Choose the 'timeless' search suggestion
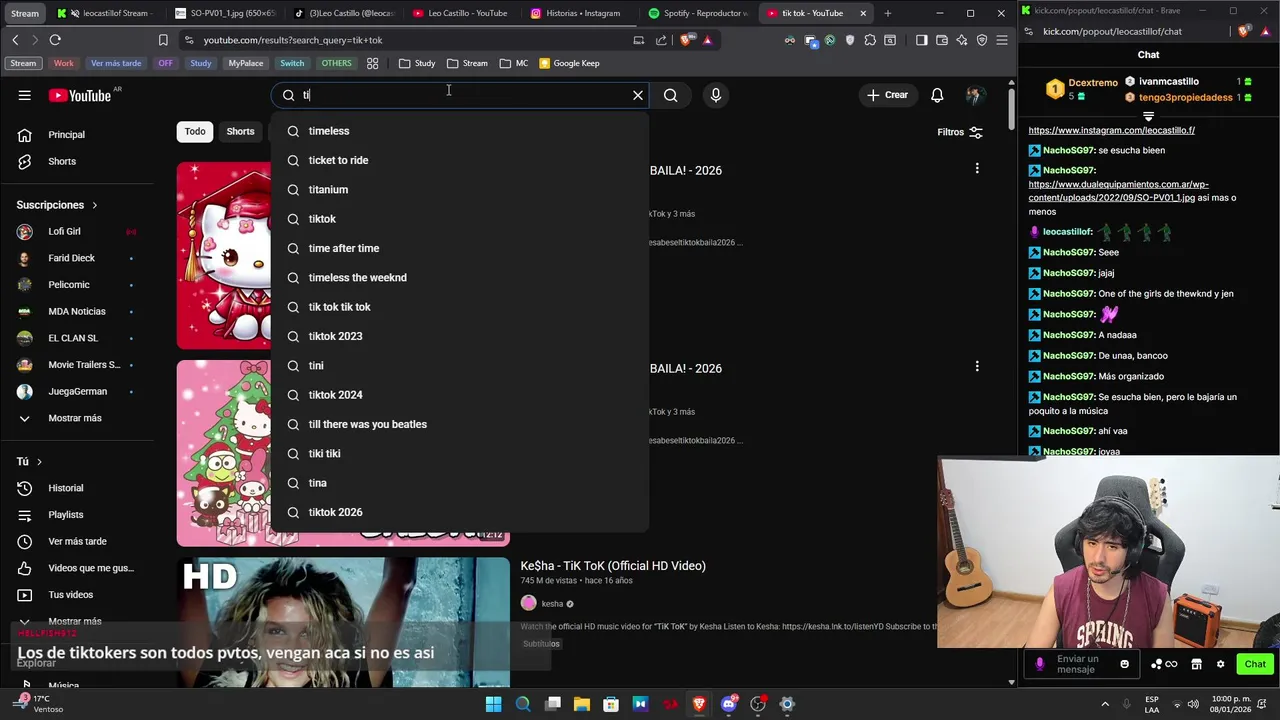1280x720 pixels. (x=460, y=131)
